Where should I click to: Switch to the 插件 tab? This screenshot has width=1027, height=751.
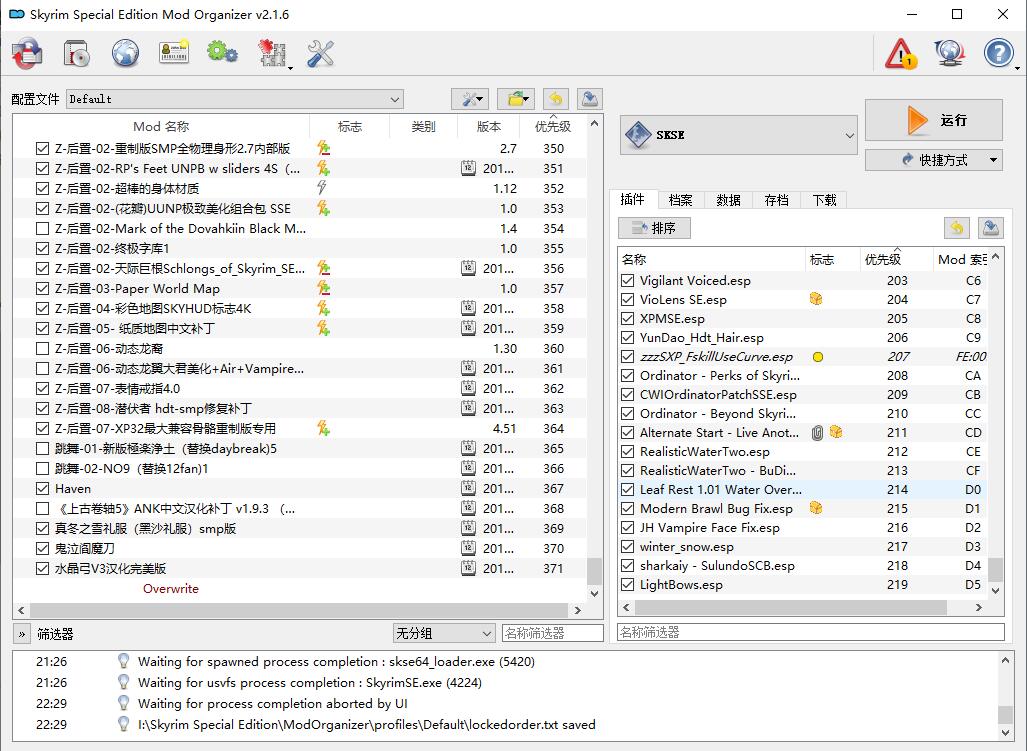633,199
